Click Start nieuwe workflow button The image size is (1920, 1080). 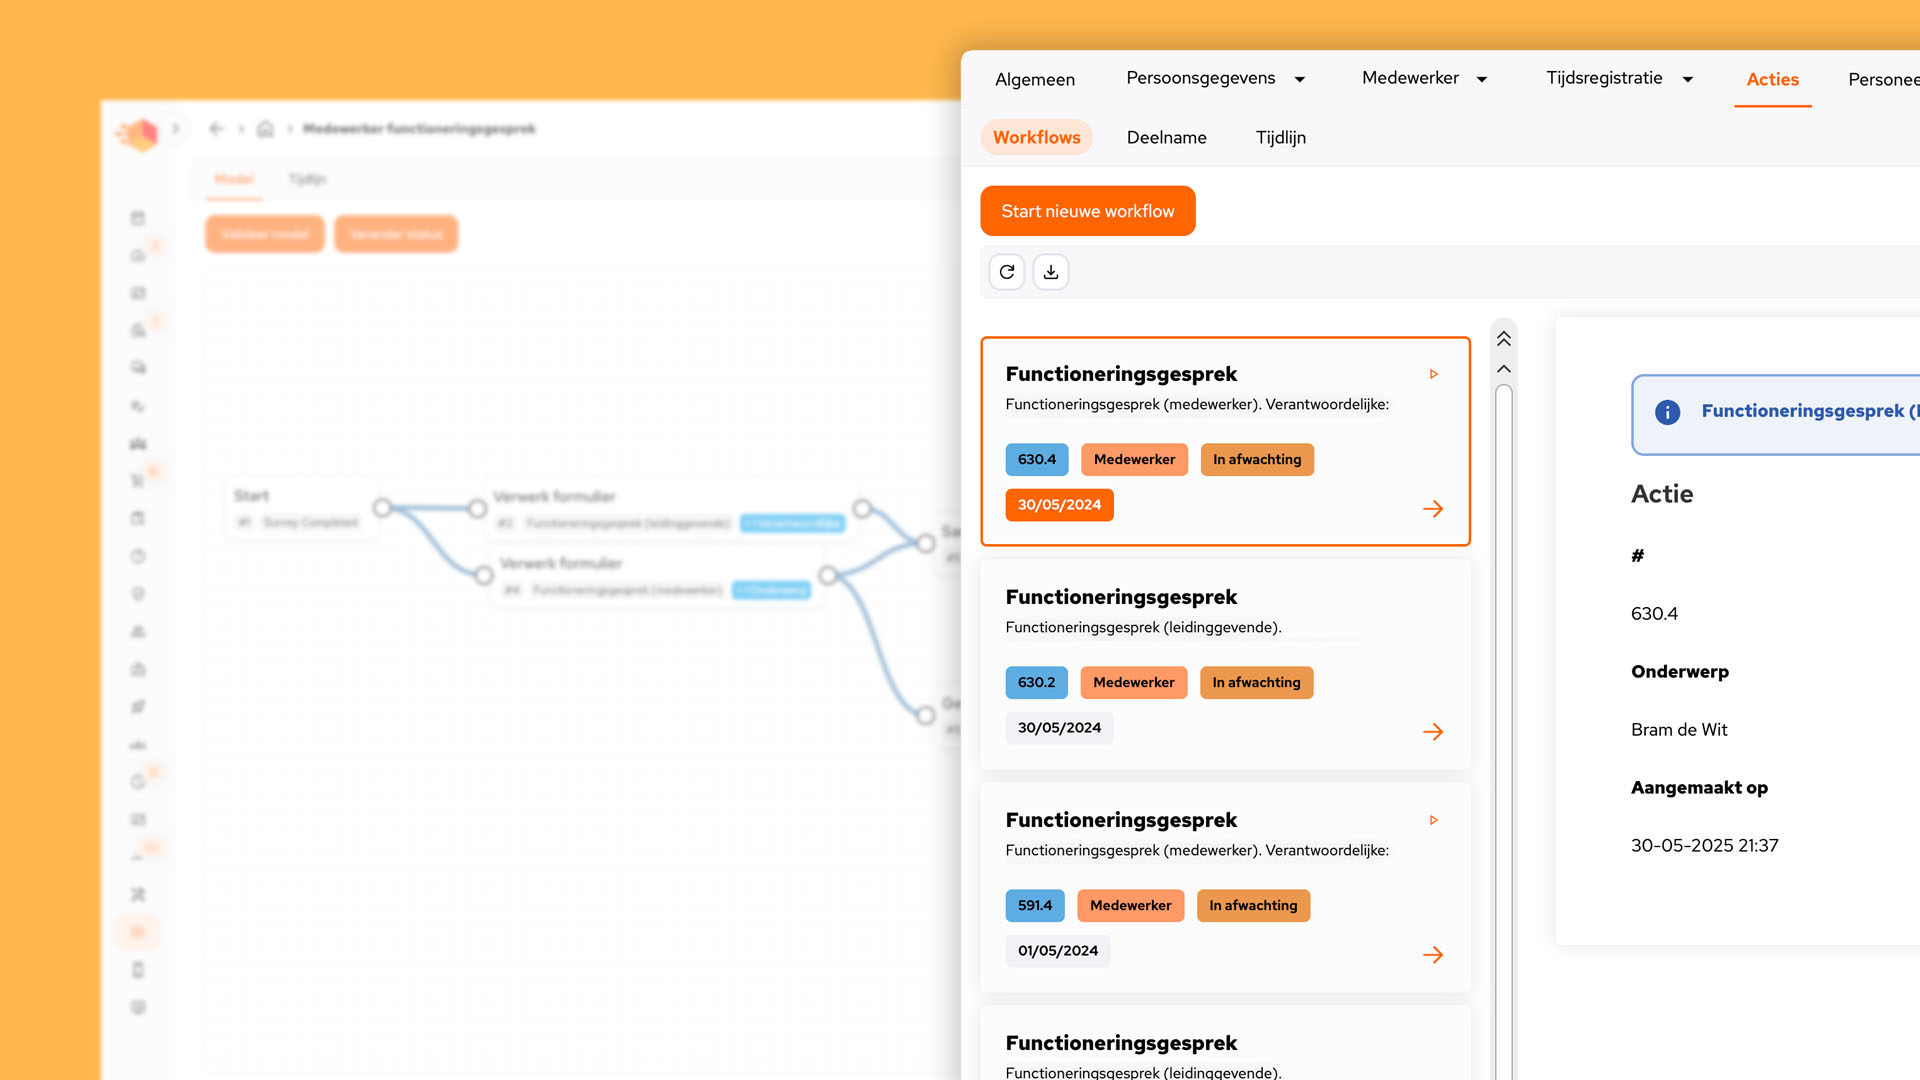click(x=1087, y=211)
